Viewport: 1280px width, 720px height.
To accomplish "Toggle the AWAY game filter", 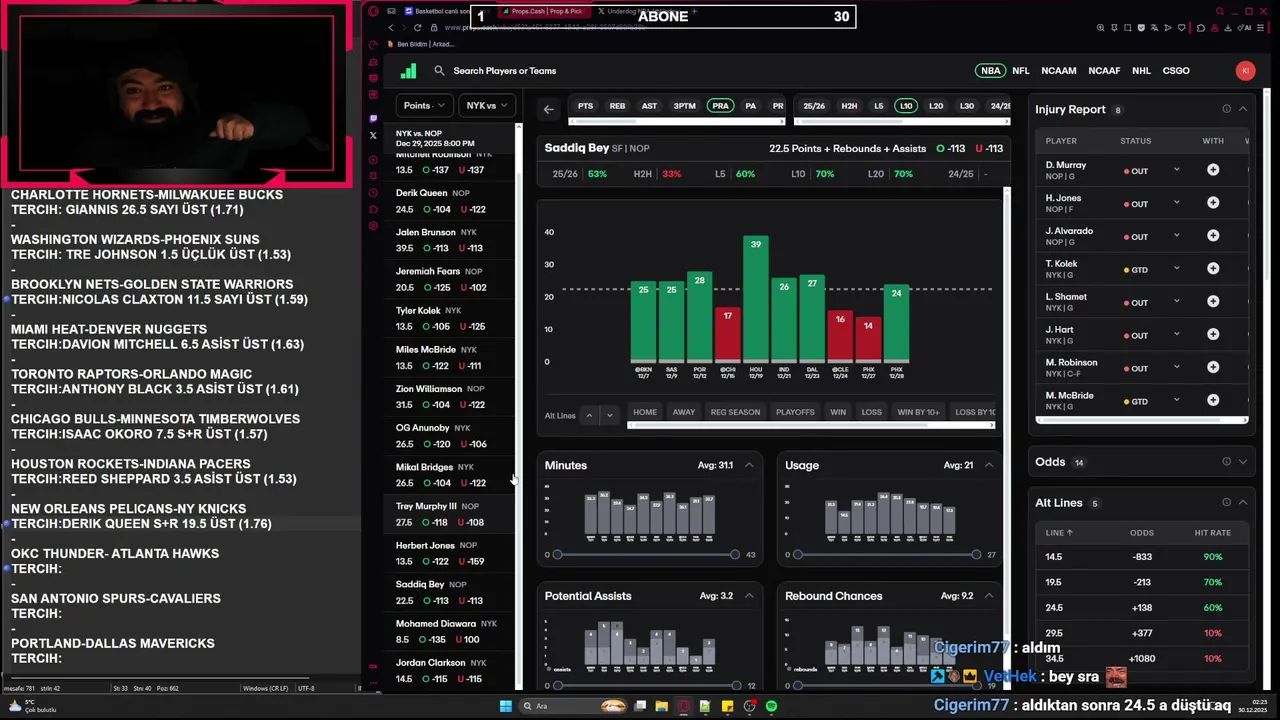I will point(684,412).
